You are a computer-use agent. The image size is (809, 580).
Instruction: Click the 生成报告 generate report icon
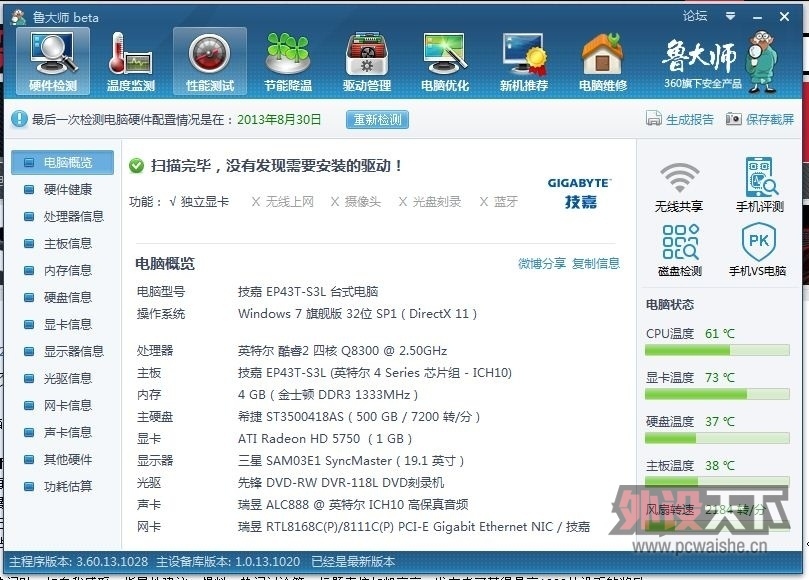tap(654, 119)
